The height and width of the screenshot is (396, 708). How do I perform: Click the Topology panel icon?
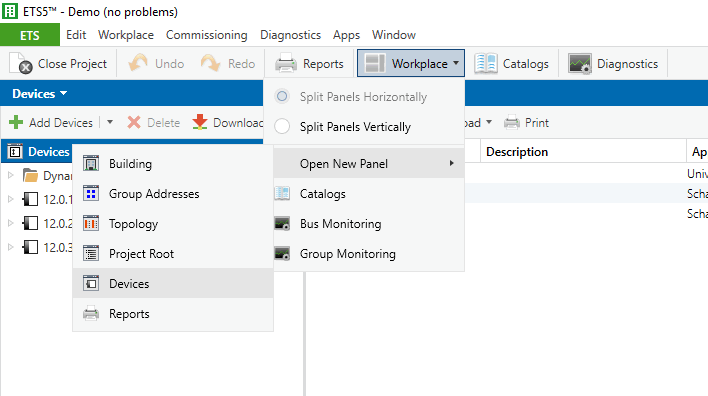91,224
